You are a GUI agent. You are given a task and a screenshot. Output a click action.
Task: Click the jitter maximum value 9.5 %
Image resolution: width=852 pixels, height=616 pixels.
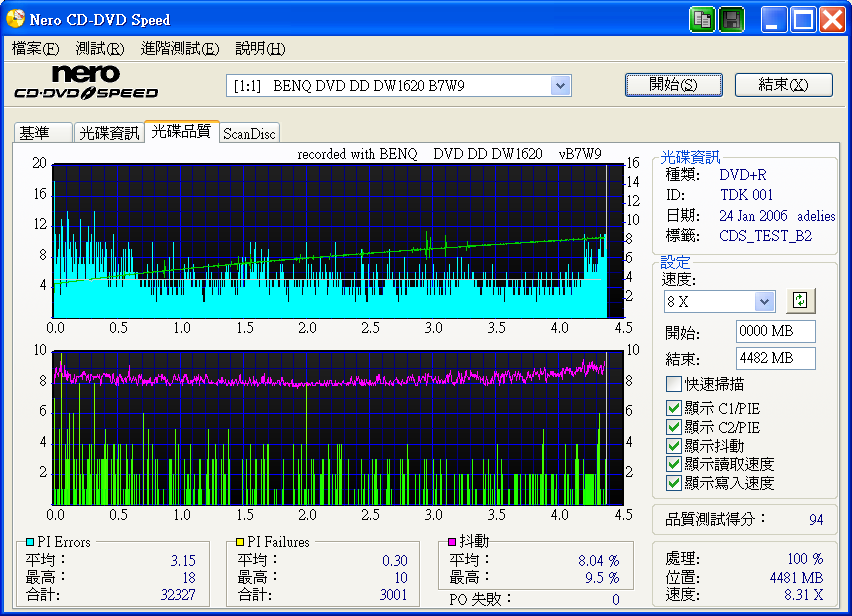(x=602, y=577)
